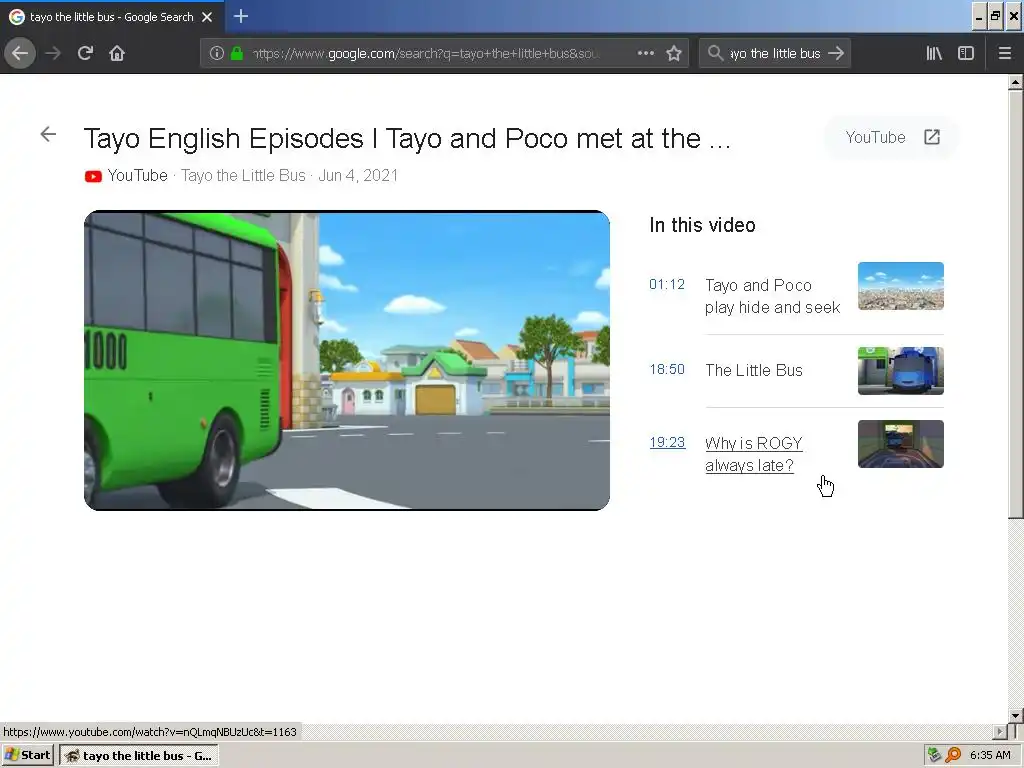The width and height of the screenshot is (1024, 768).
Task: Go back using the page's left arrow
Action: tap(48, 135)
